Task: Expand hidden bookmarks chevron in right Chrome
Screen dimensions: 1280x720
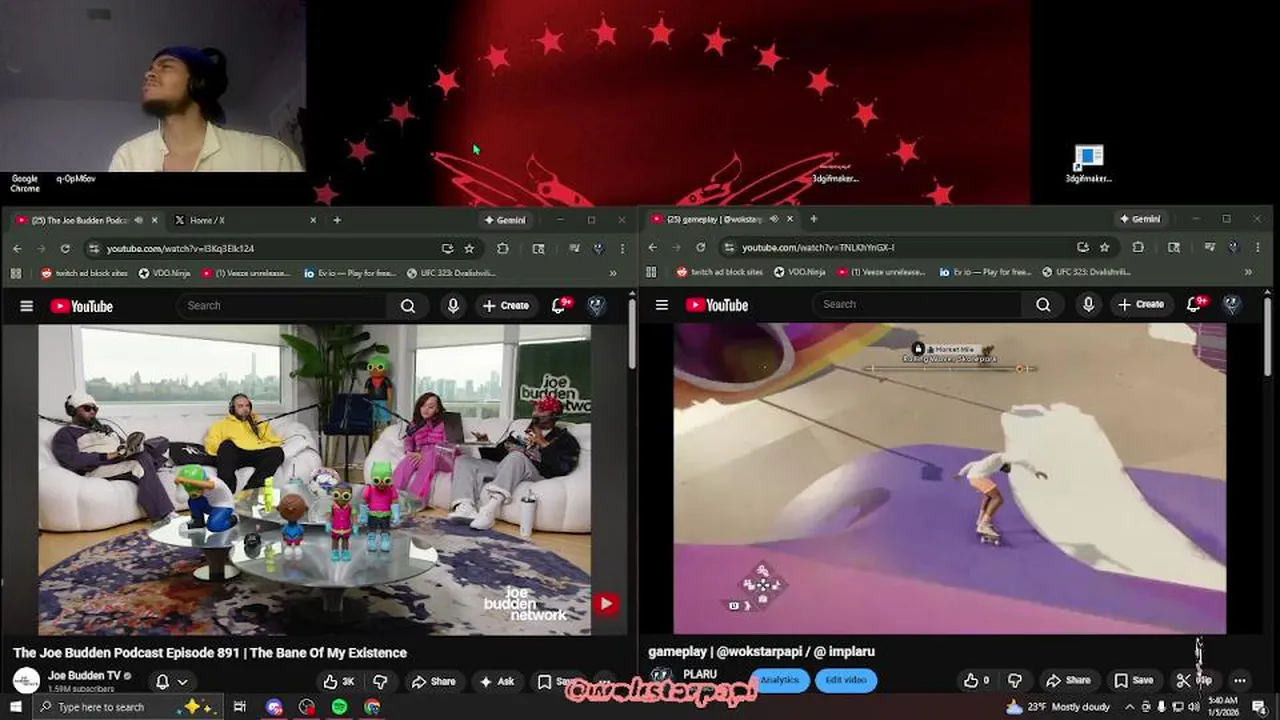Action: coord(1248,272)
